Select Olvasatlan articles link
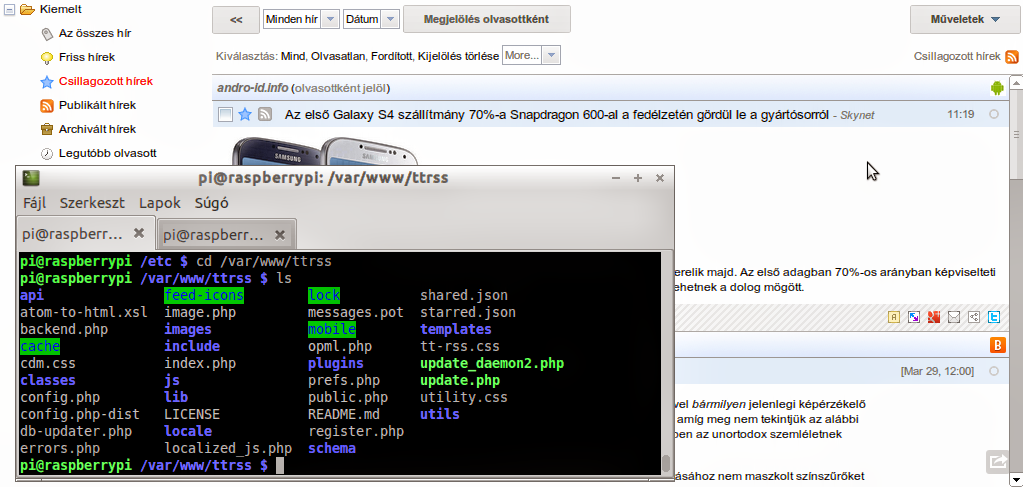Image resolution: width=1023 pixels, height=487 pixels. click(x=339, y=56)
